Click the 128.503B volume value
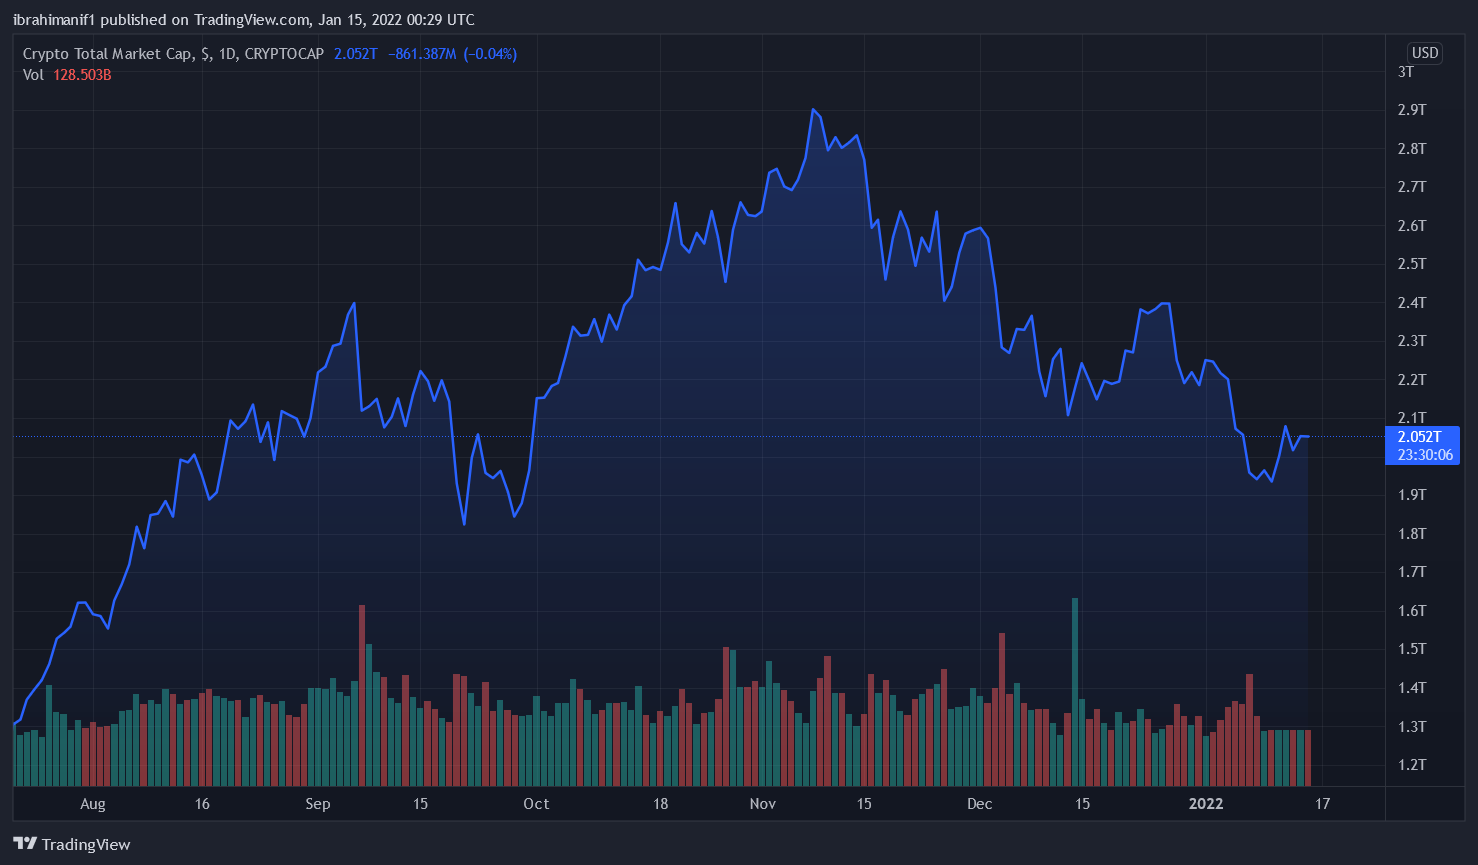Viewport: 1478px width, 865px height. click(82, 75)
